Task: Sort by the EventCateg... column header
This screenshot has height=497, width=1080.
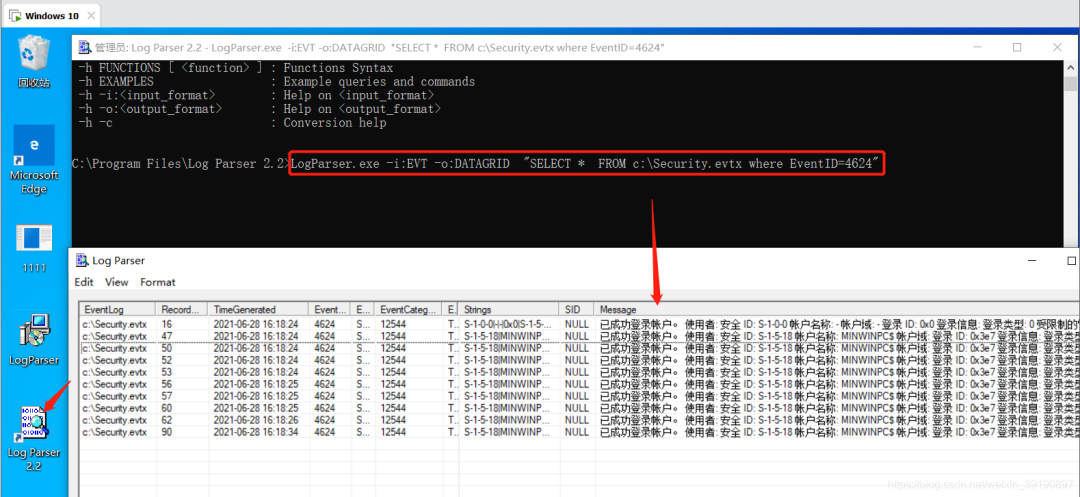Action: pos(409,310)
